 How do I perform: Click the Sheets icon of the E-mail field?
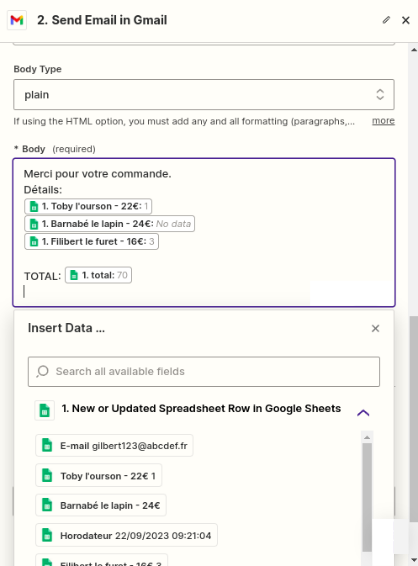[x=47, y=445]
